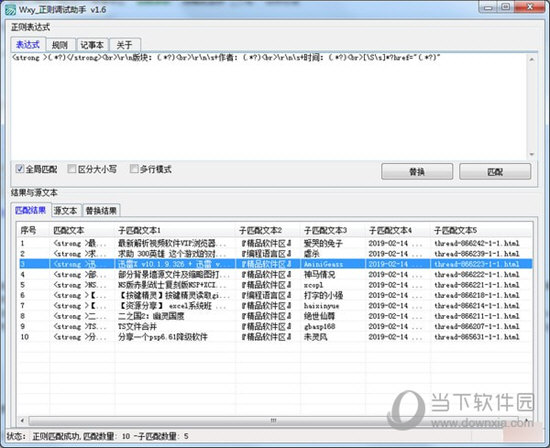Select row 8 二之国2: 幽灵国度
Screen dimensions: 550x448
(275, 316)
